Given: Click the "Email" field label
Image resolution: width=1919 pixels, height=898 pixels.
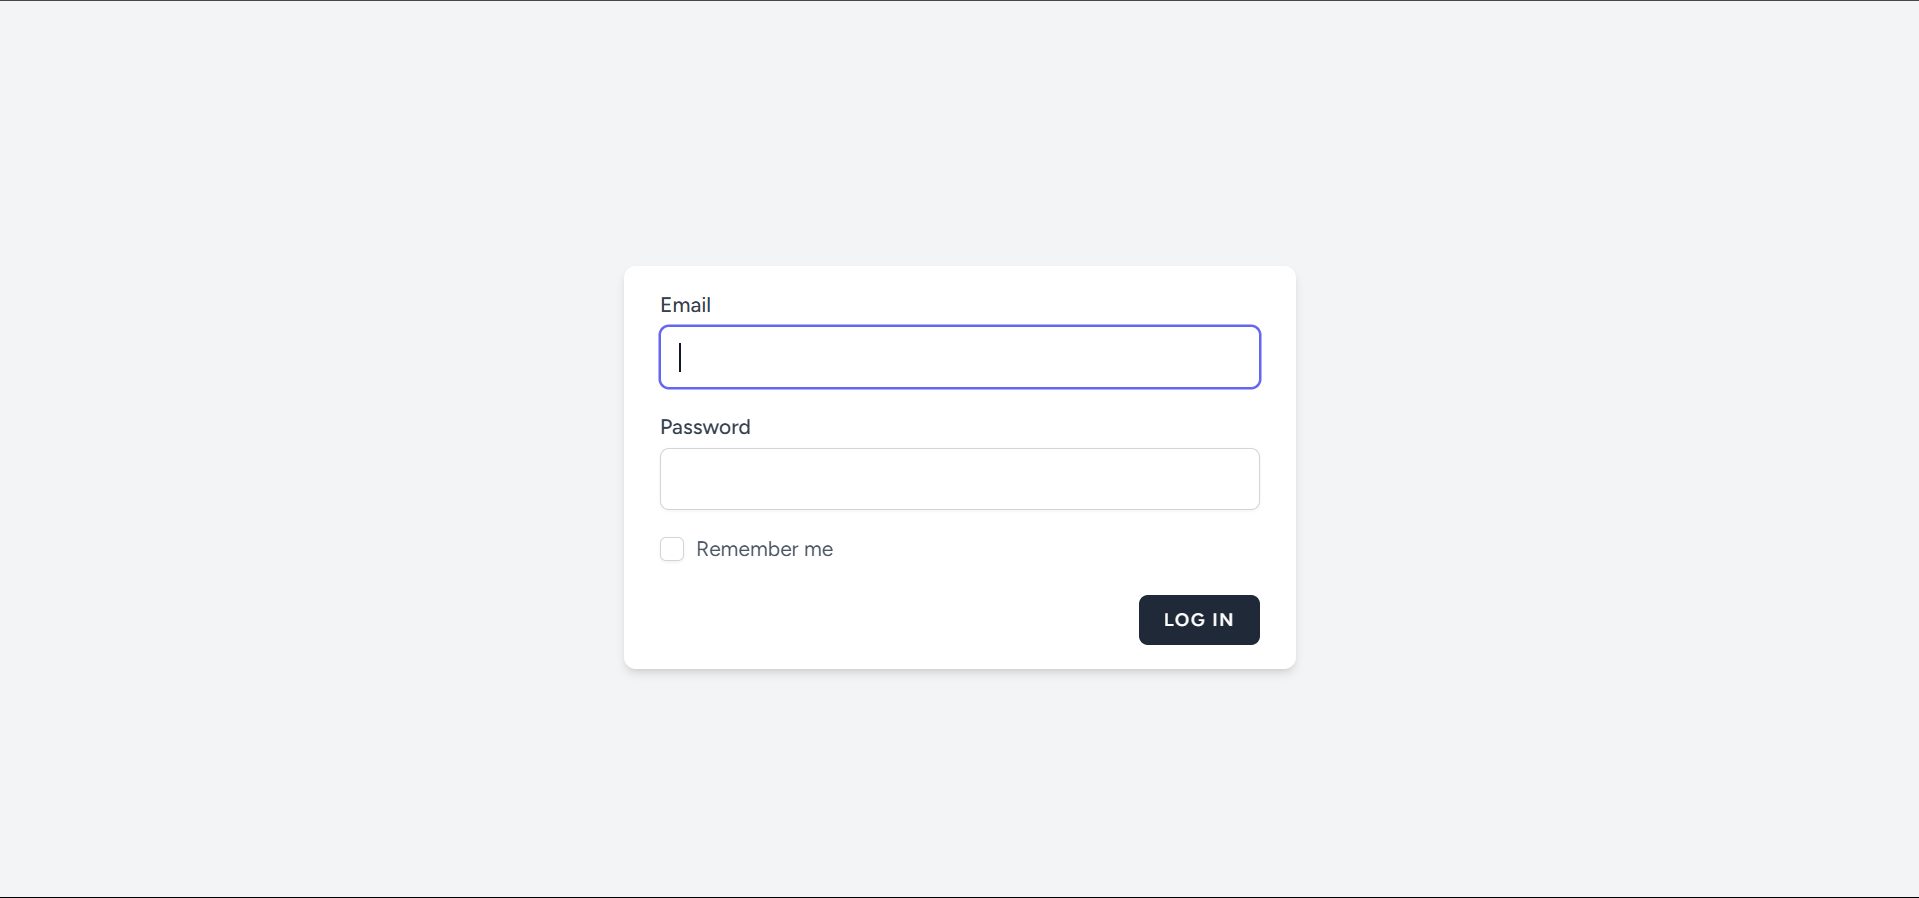Looking at the screenshot, I should [685, 305].
